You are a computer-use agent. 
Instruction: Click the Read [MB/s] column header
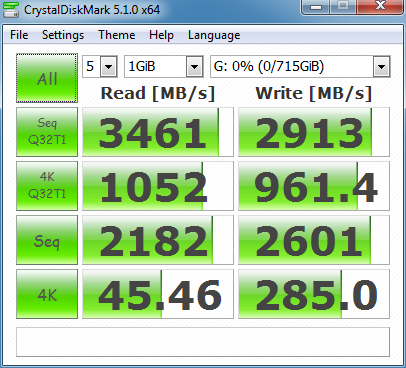point(158,93)
